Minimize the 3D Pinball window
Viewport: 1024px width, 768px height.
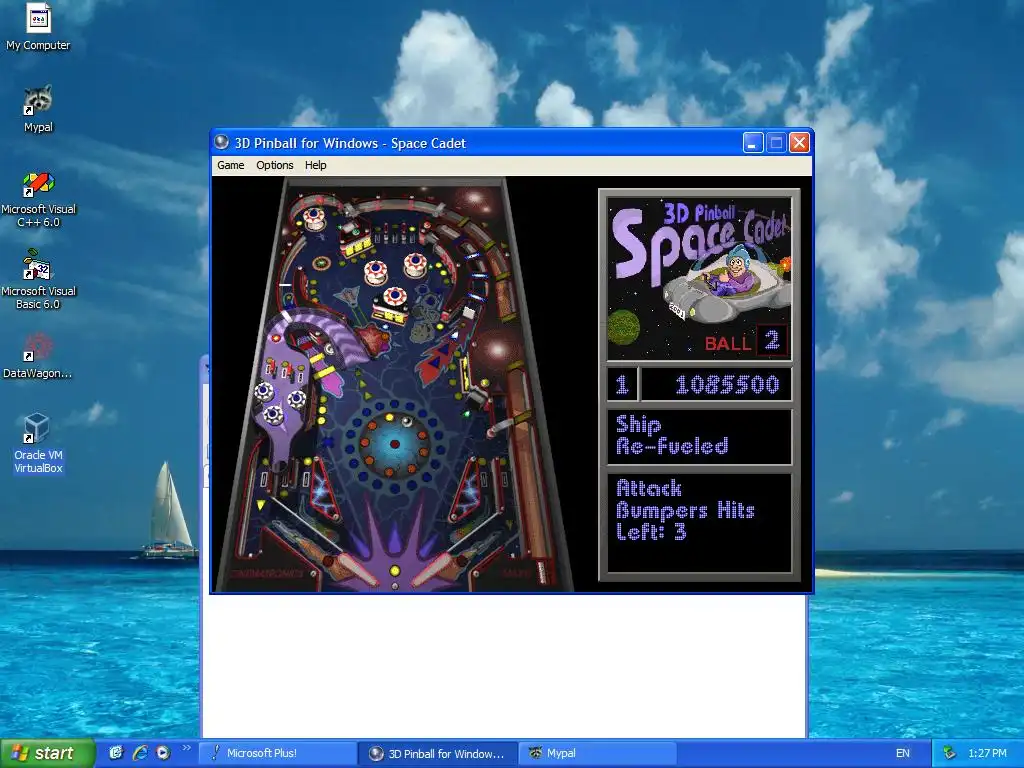pos(753,142)
